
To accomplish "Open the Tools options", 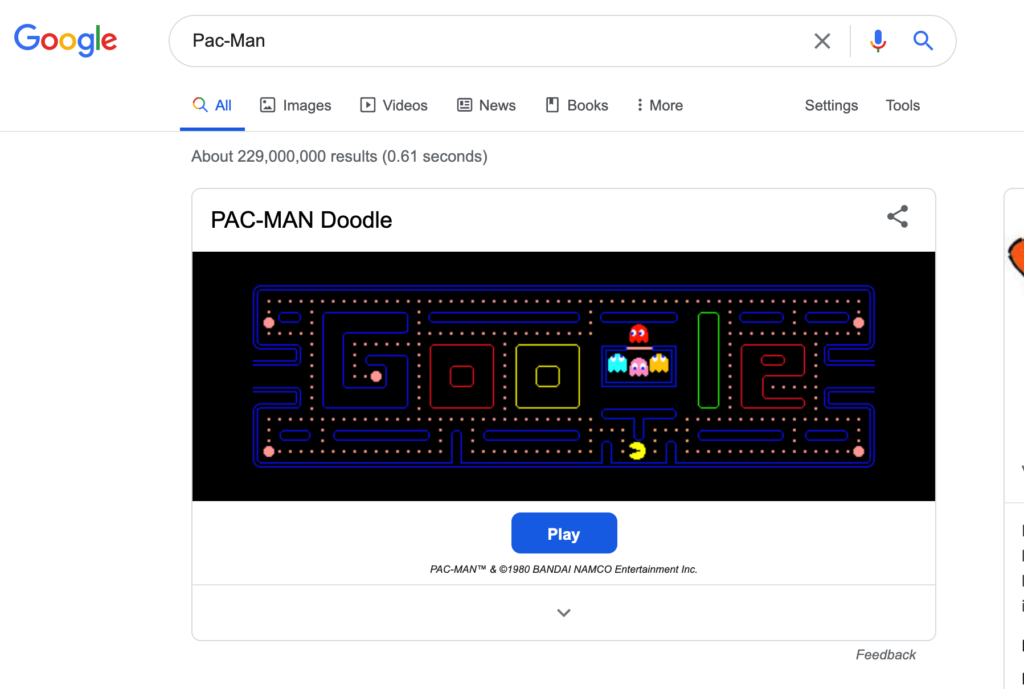I will [x=903, y=105].
